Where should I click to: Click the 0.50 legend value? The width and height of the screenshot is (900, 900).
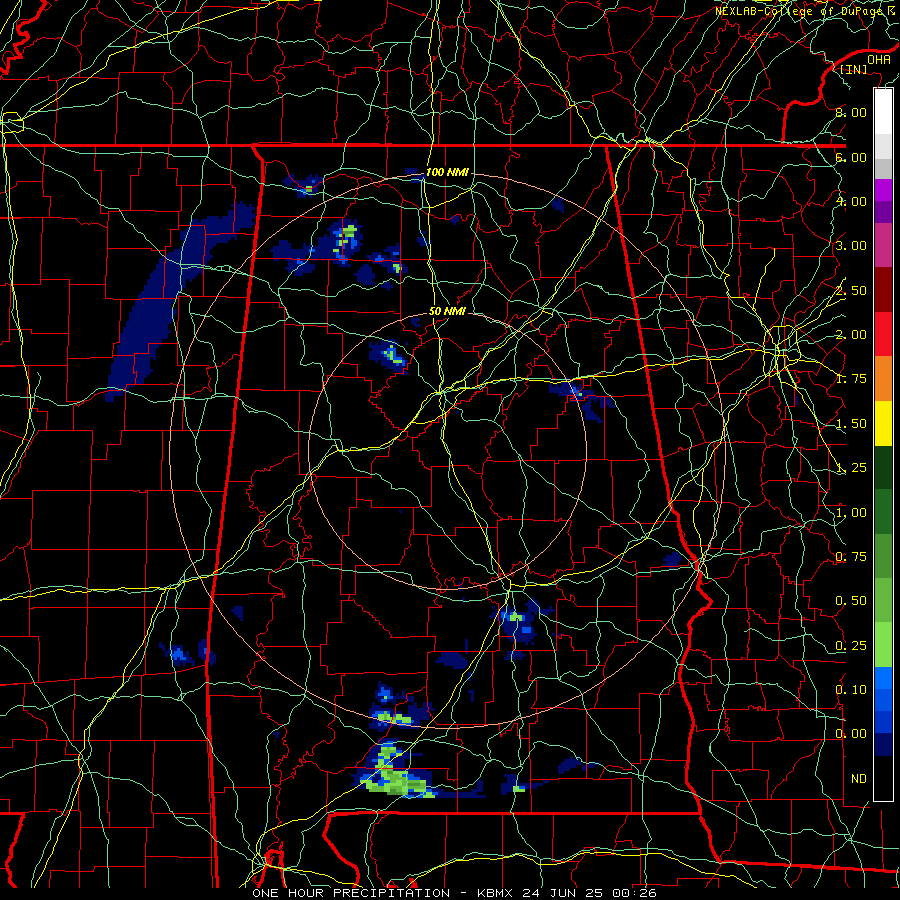851,601
